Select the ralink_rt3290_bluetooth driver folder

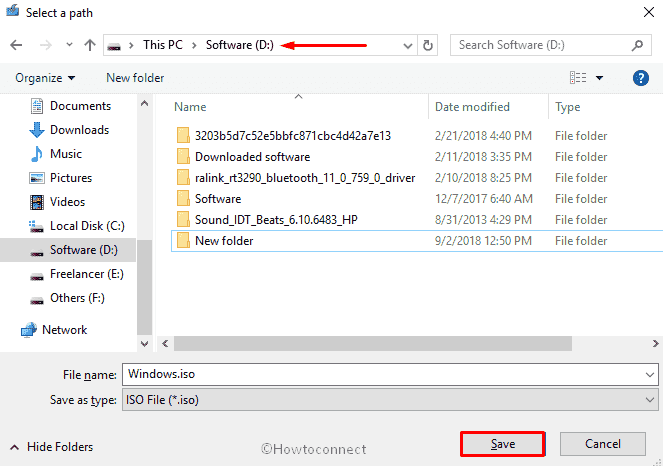(x=305, y=178)
